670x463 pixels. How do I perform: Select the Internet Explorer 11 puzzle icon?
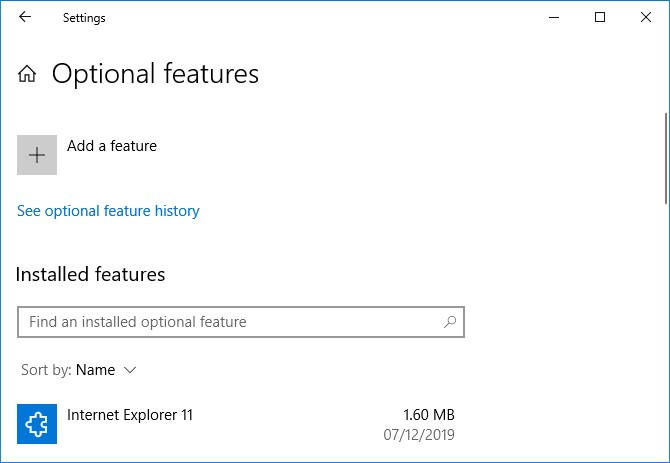click(x=37, y=424)
